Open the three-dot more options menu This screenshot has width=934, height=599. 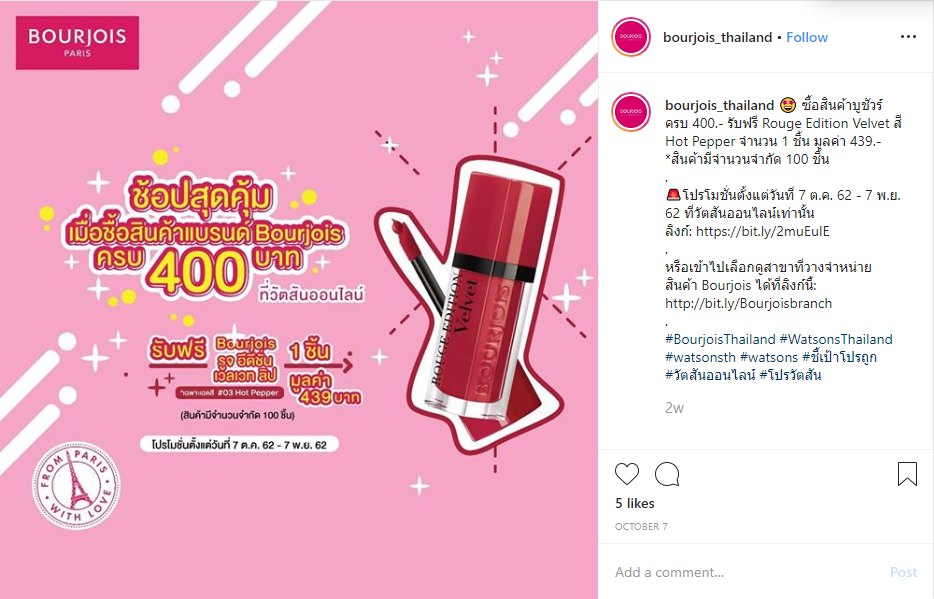click(x=908, y=37)
